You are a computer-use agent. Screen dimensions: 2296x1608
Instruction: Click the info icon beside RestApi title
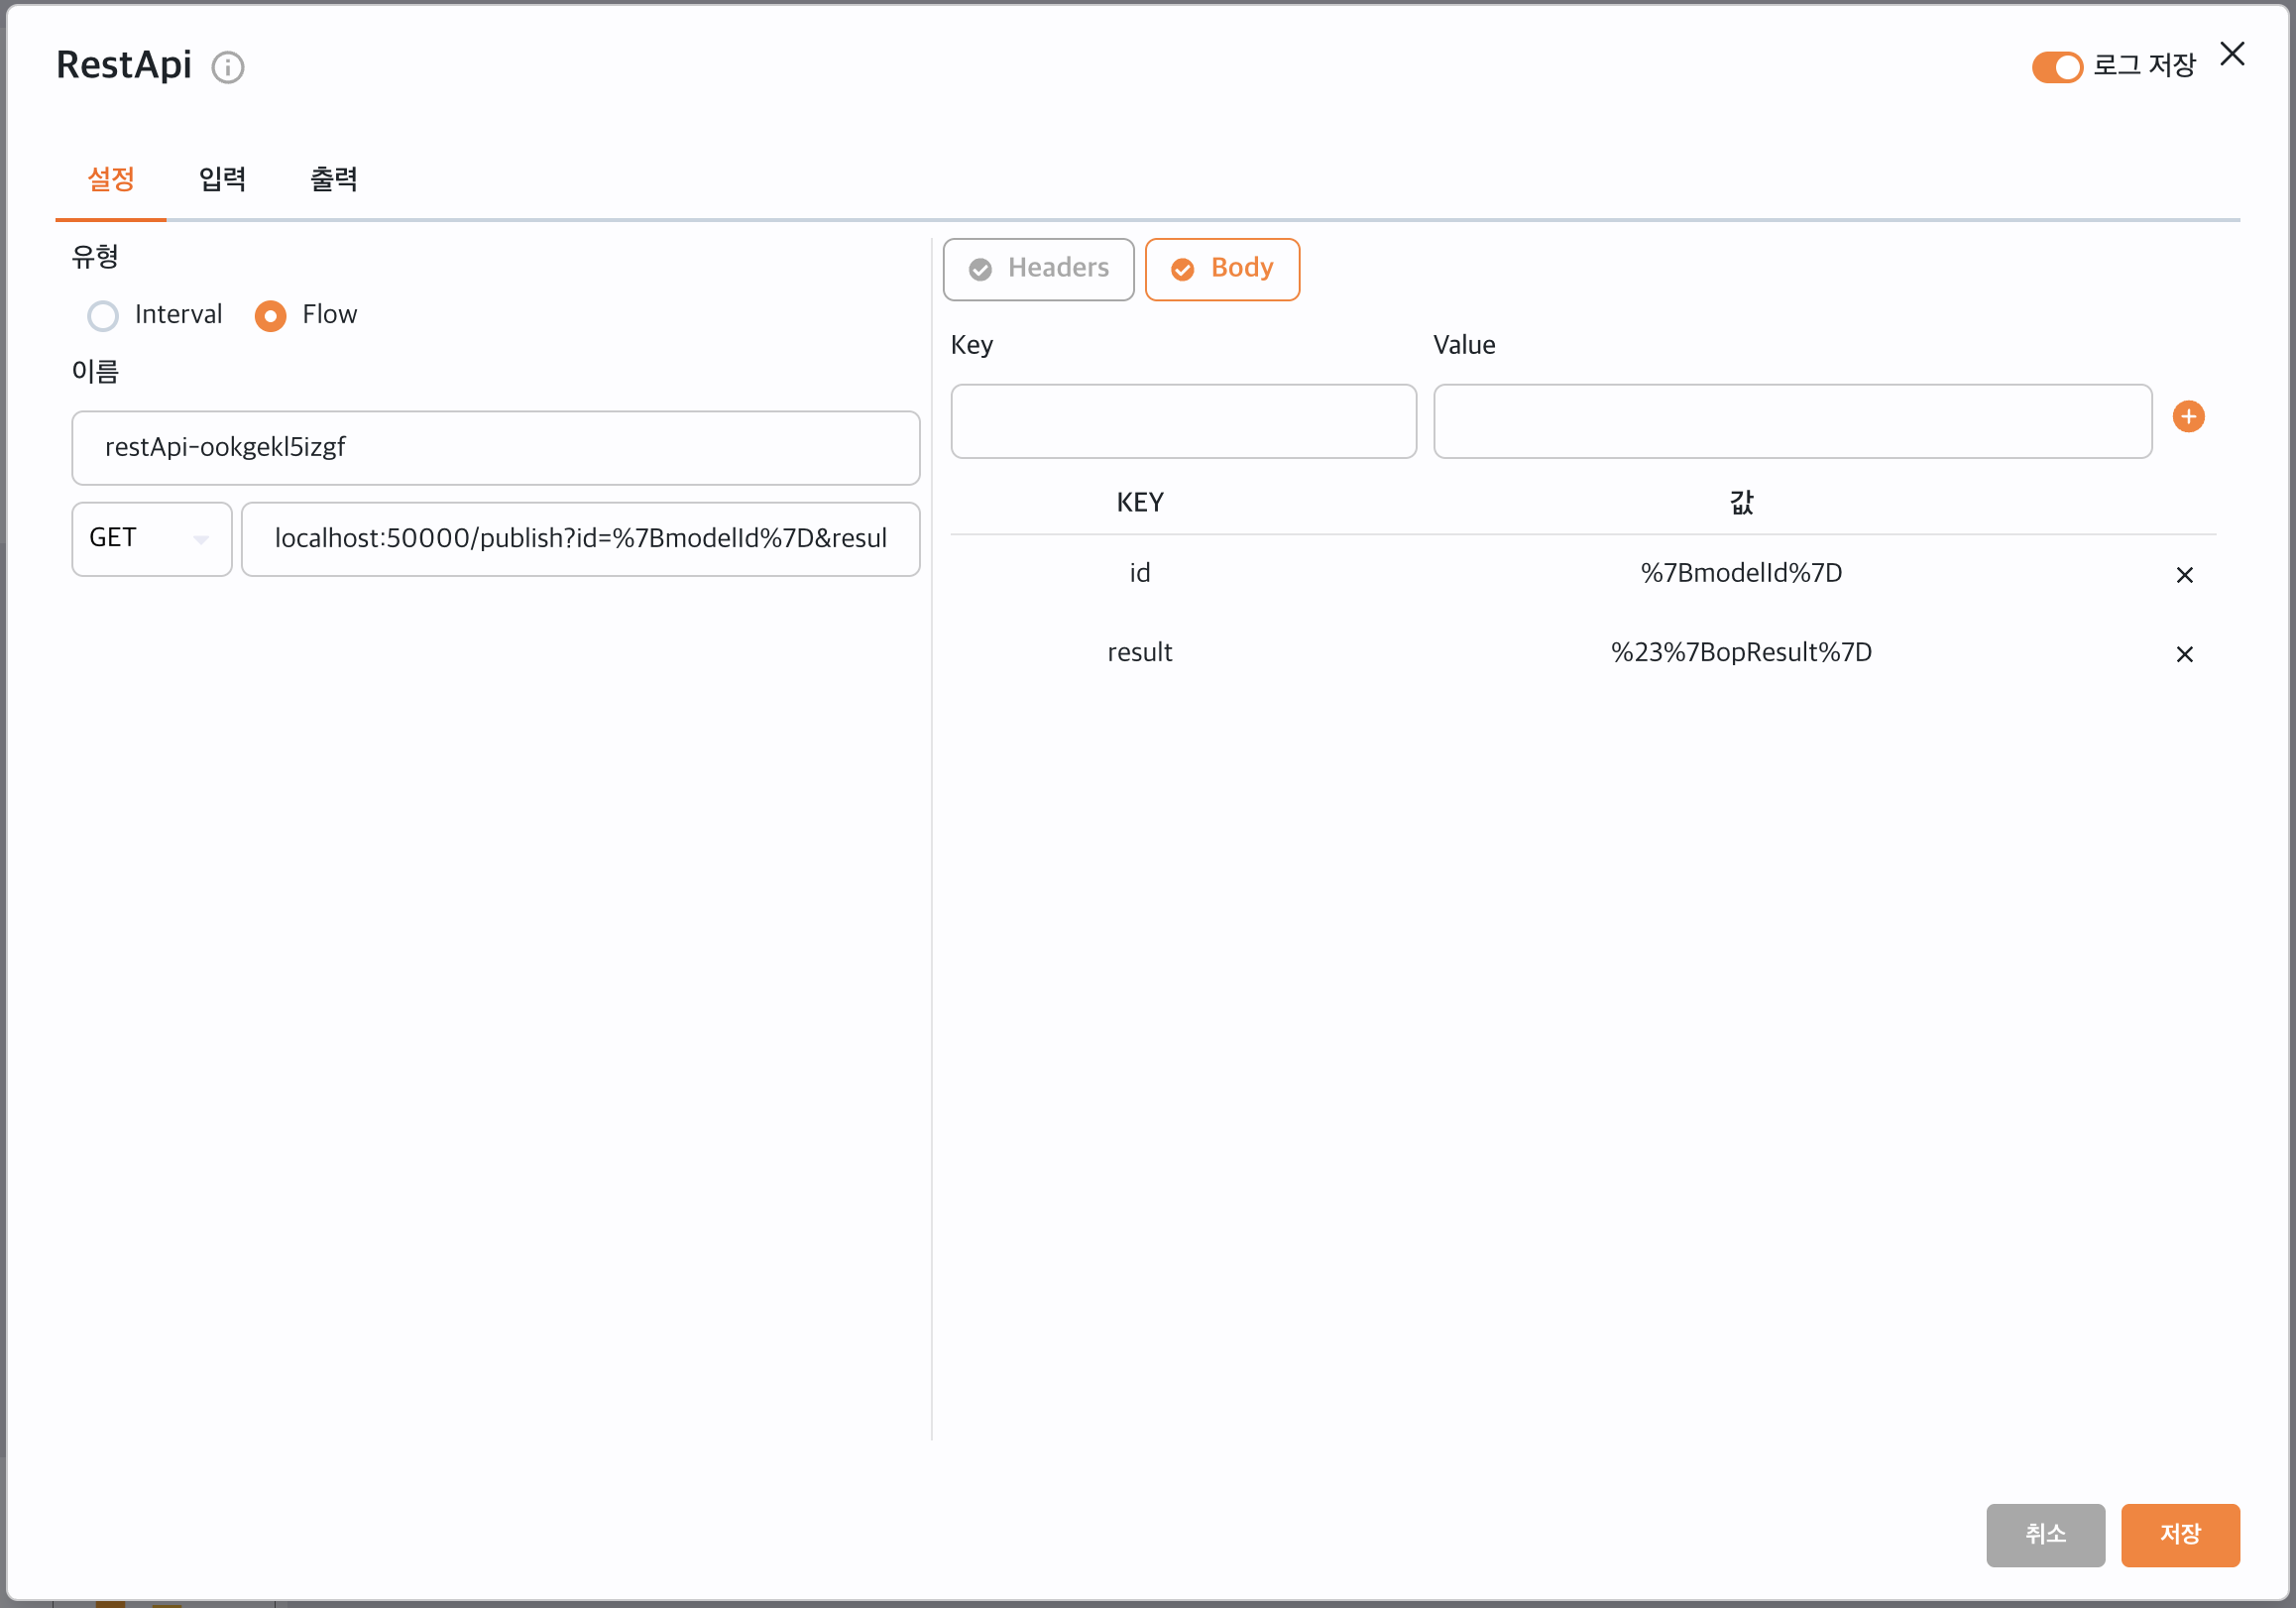tap(228, 67)
